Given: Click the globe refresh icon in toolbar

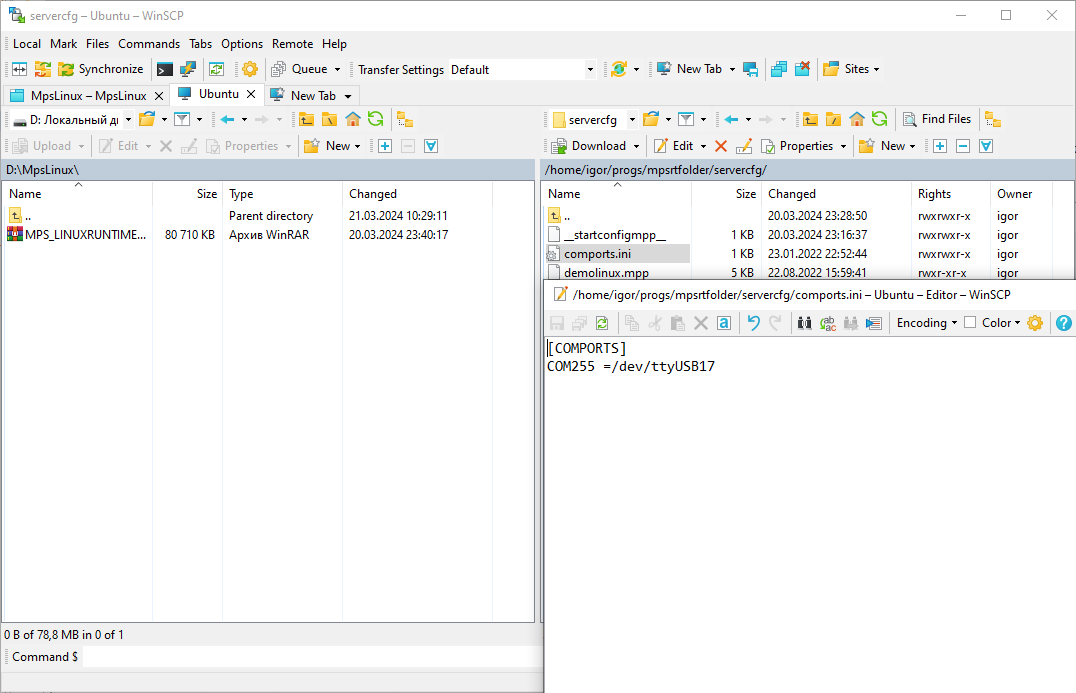Looking at the screenshot, I should [x=619, y=69].
